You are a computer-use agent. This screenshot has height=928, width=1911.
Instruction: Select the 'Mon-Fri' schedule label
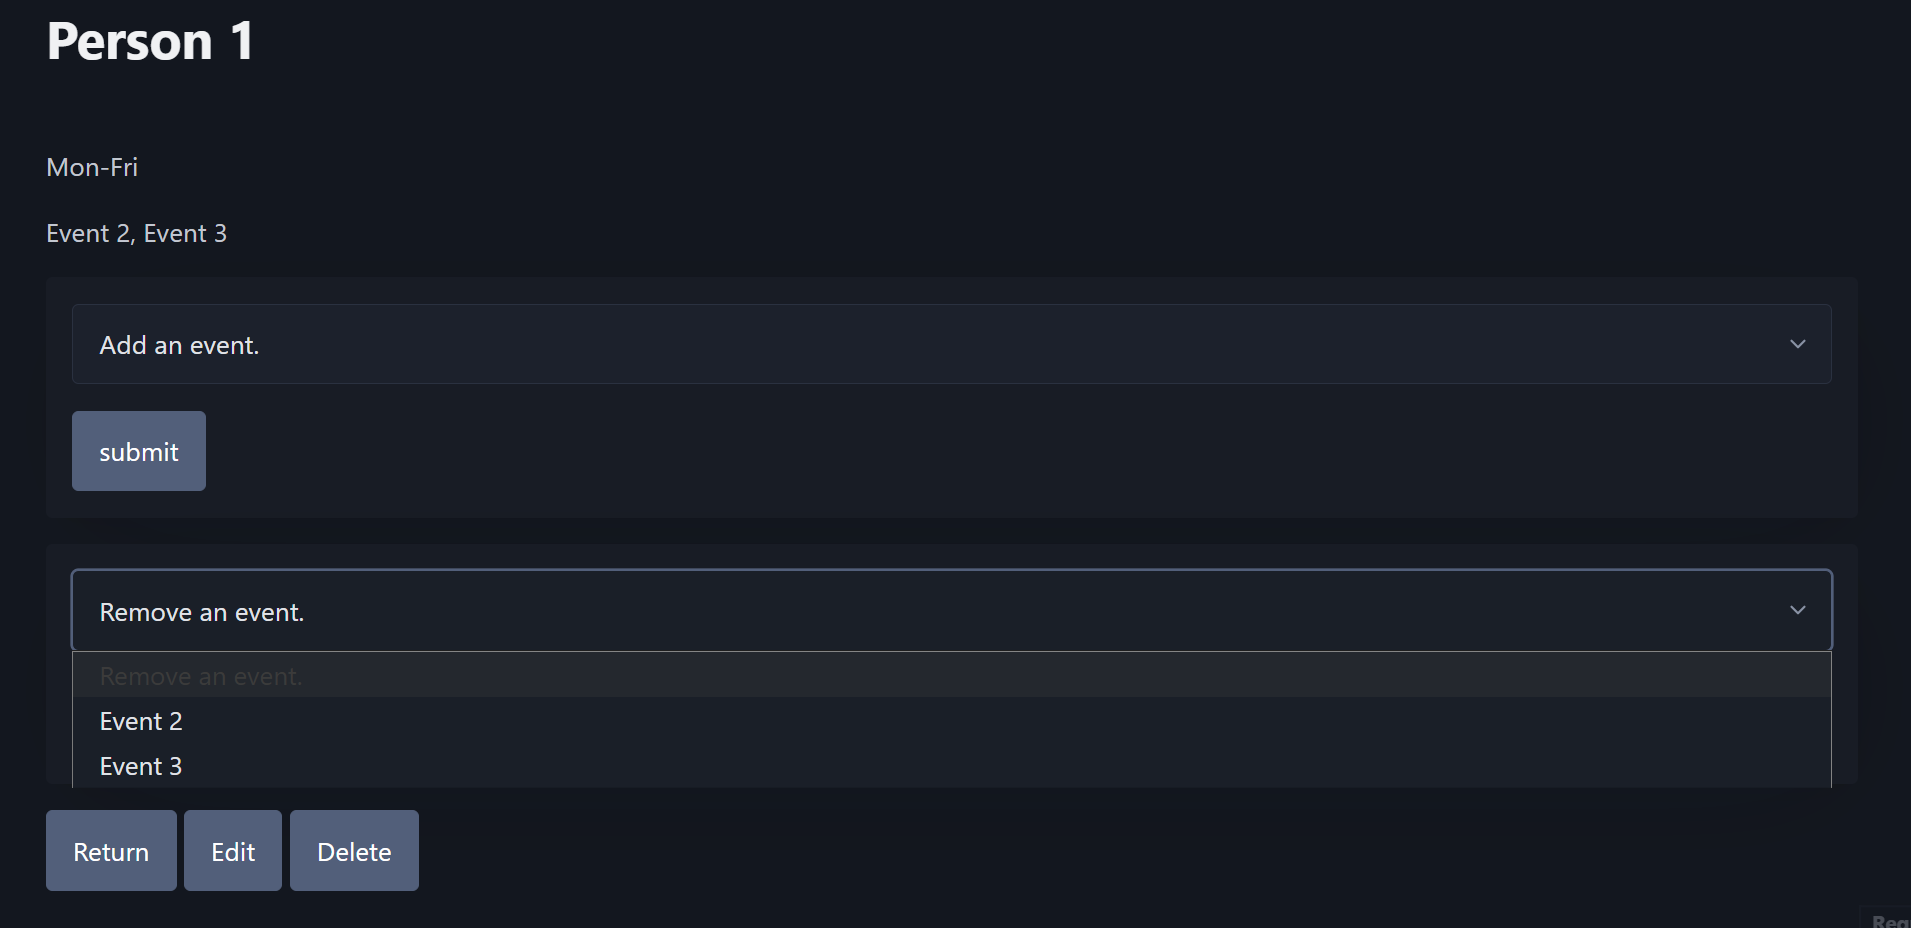coord(91,167)
